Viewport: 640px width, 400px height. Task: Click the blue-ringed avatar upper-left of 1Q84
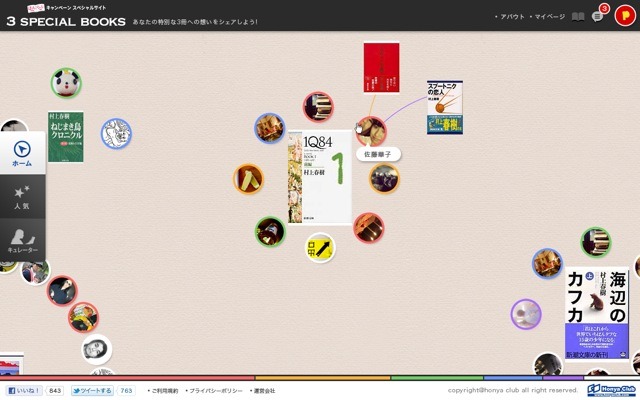pyautogui.click(x=269, y=128)
